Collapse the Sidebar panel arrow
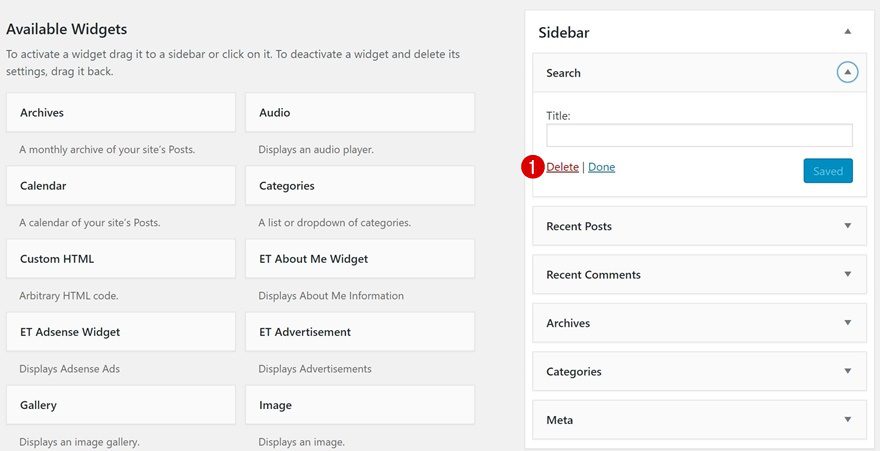This screenshot has width=880, height=451. click(x=847, y=32)
